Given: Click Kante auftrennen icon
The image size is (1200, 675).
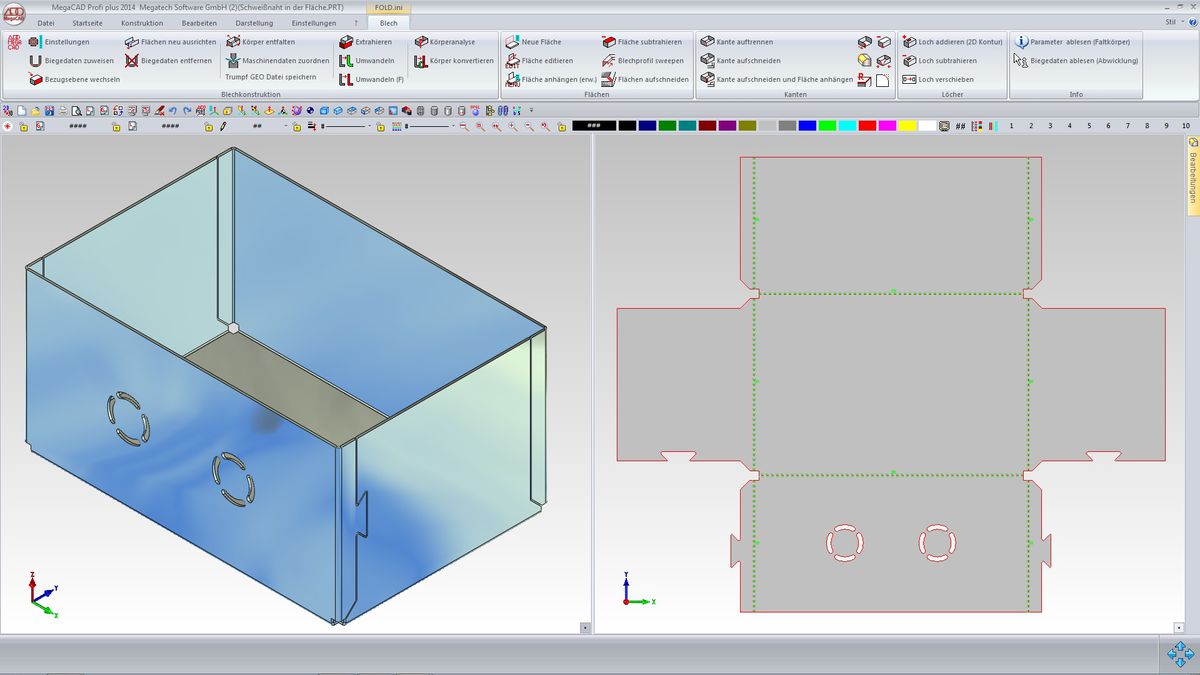Looking at the screenshot, I should click(x=708, y=42).
